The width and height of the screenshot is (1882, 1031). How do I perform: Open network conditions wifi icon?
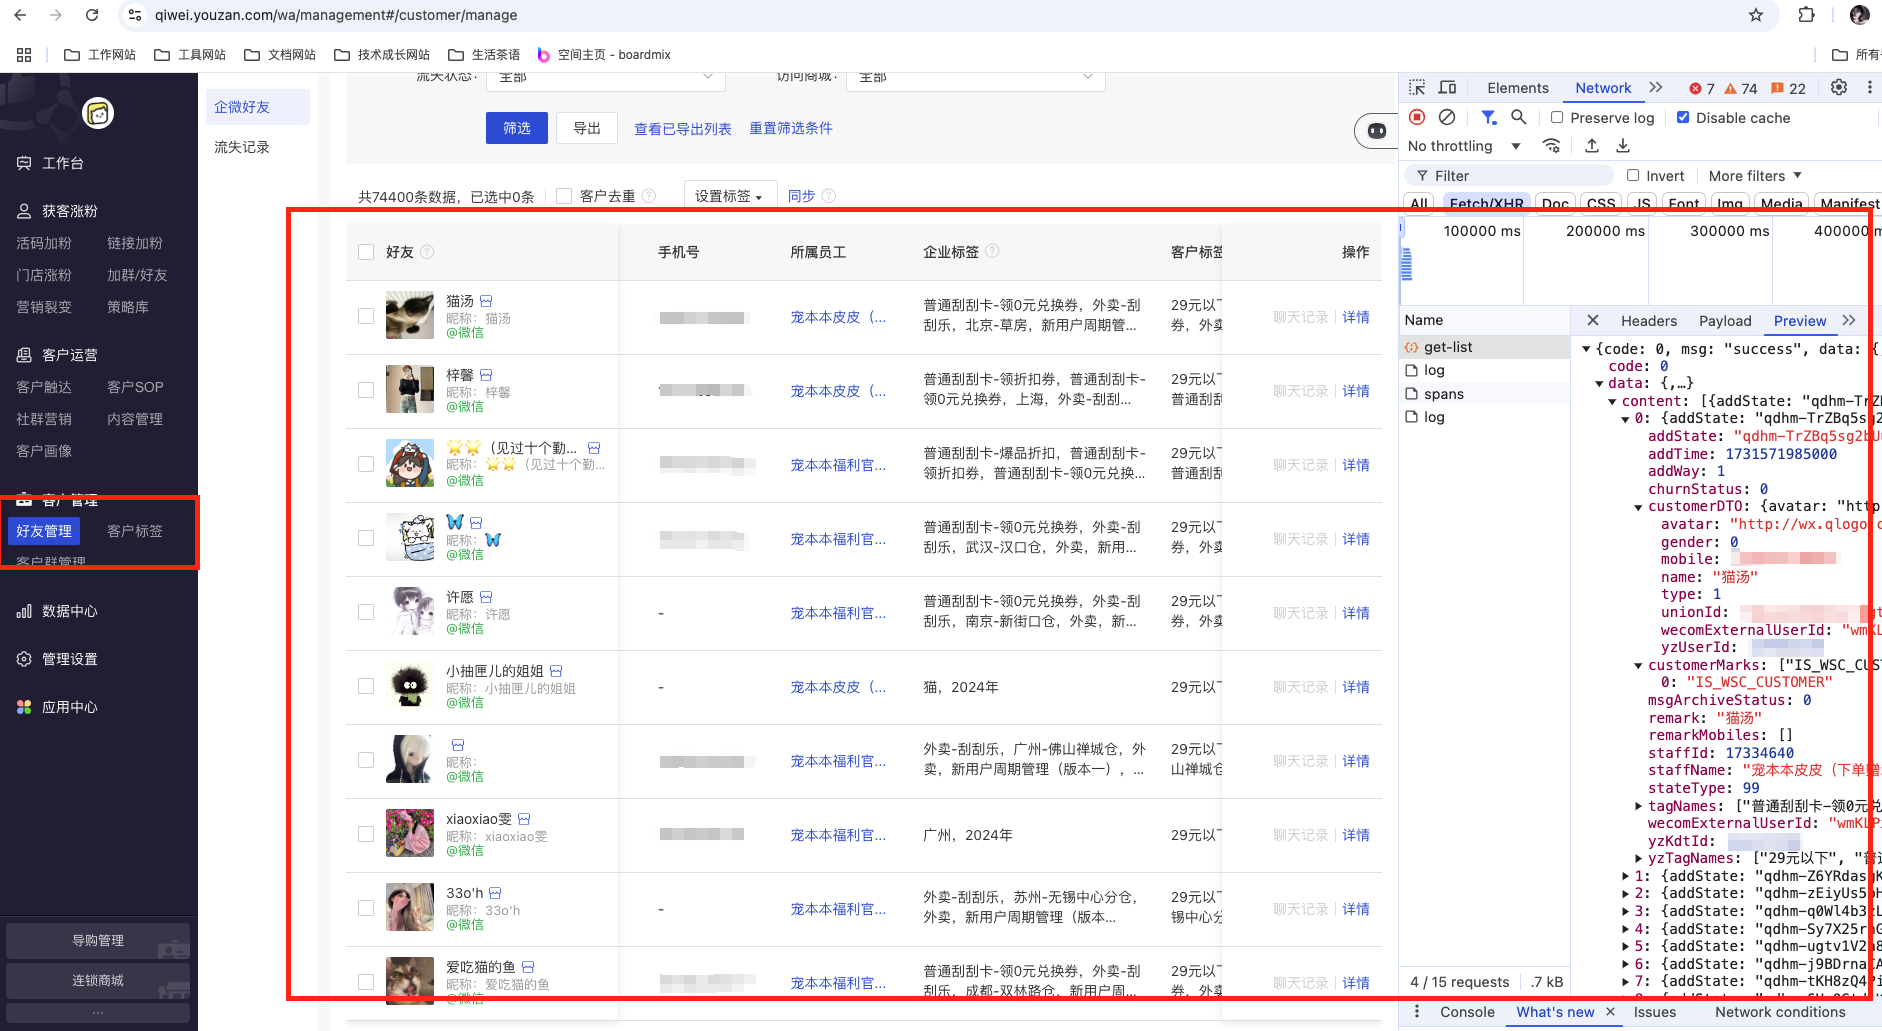1552,146
